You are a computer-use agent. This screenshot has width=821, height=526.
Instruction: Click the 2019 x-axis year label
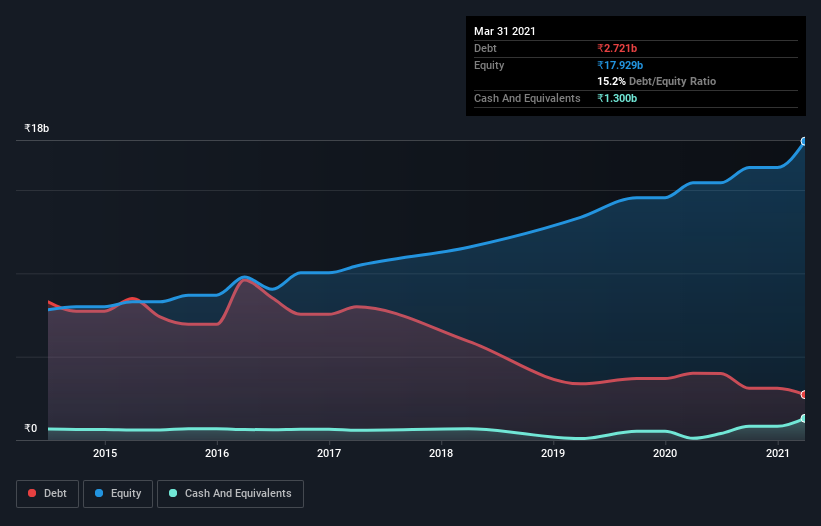coord(553,453)
